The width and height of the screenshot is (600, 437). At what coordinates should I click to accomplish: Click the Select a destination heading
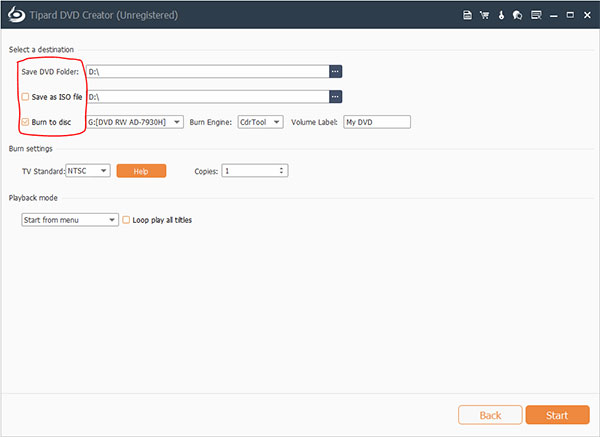(41, 50)
